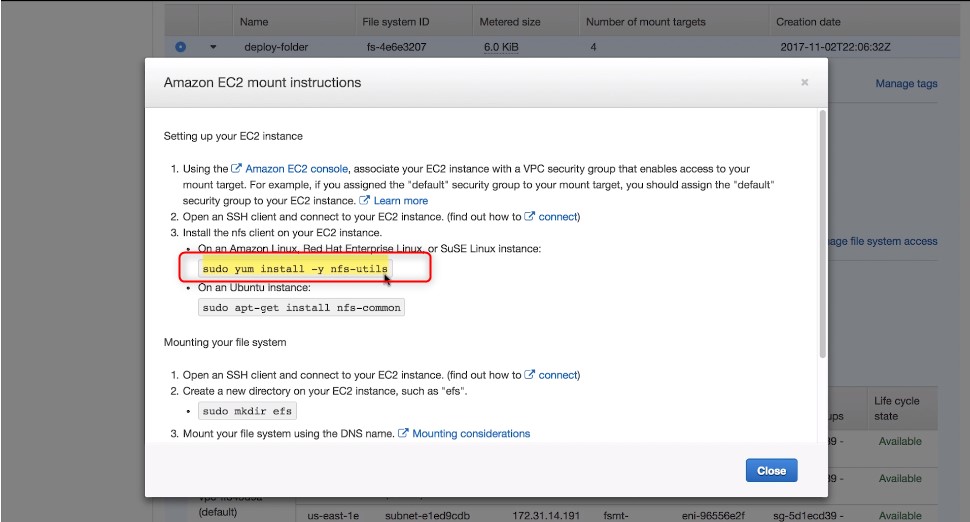The image size is (970, 522).
Task: Click the external-link icon before Amazon EC2 console
Action: pyautogui.click(x=236, y=168)
